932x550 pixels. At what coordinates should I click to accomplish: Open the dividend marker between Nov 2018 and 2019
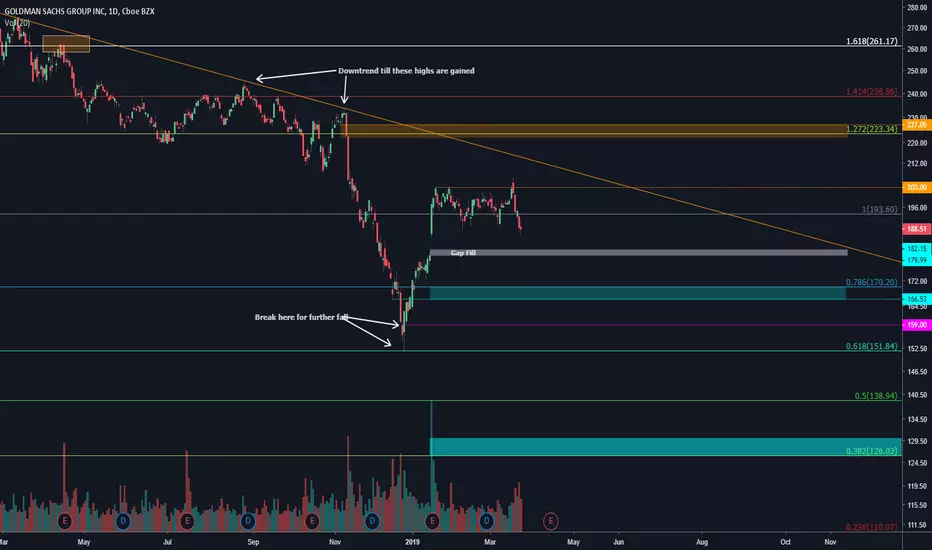372,521
